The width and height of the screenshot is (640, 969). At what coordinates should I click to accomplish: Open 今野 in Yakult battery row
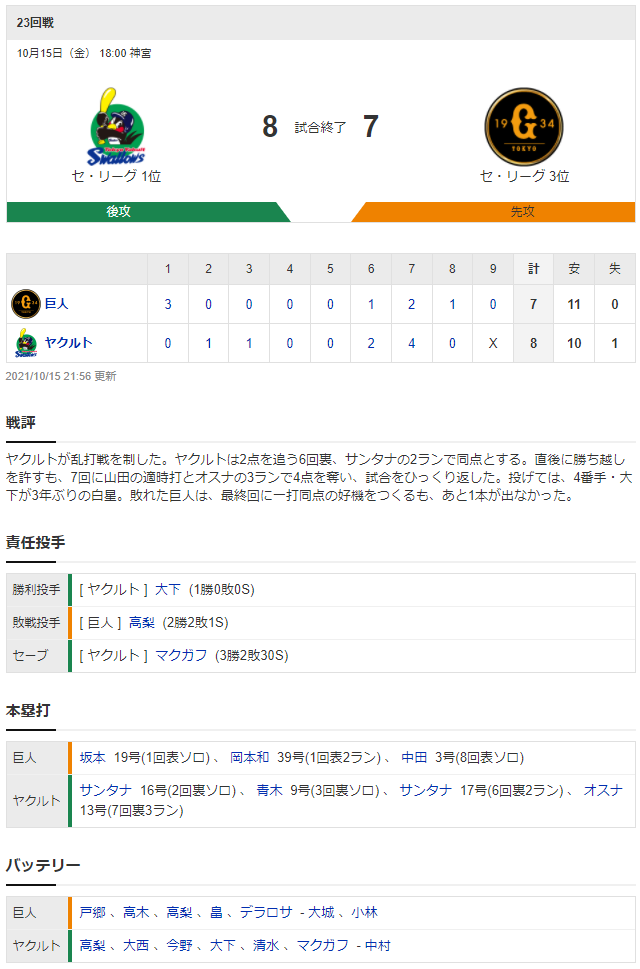(x=179, y=946)
